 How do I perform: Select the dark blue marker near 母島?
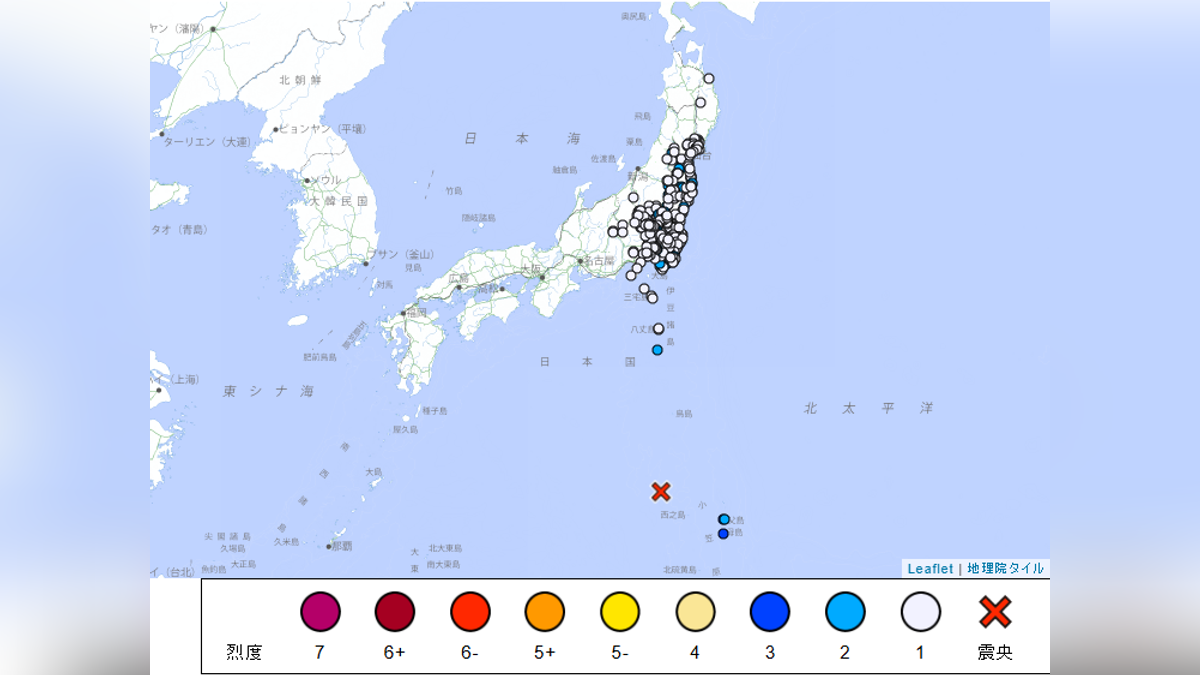(723, 533)
